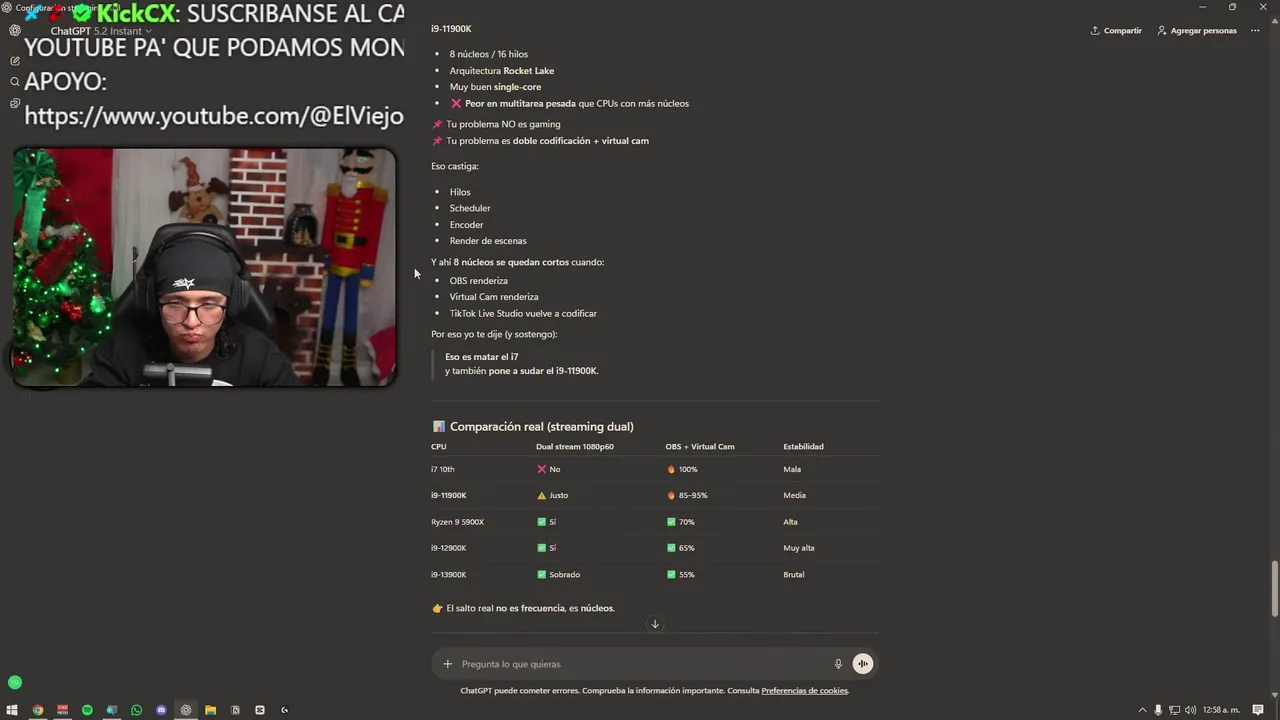1280x720 pixels.
Task: Open the Windows notification center icon
Action: 1258,710
